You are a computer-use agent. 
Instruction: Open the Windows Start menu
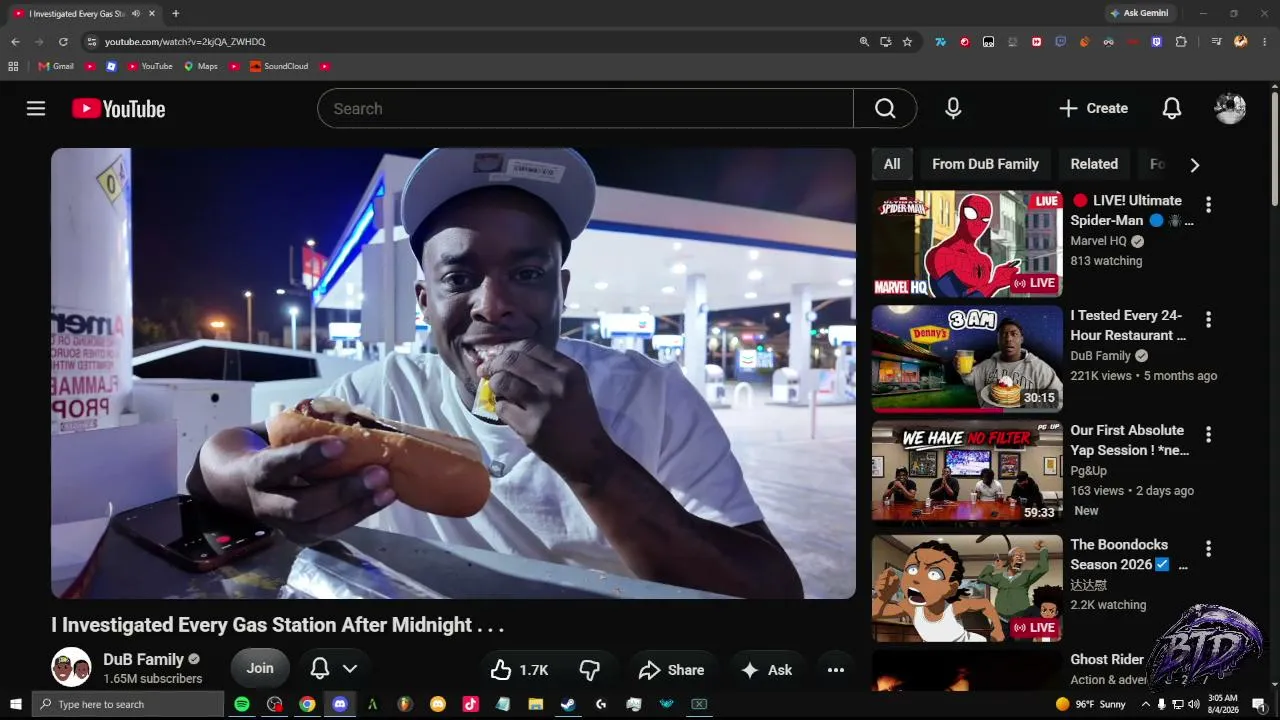tap(15, 704)
